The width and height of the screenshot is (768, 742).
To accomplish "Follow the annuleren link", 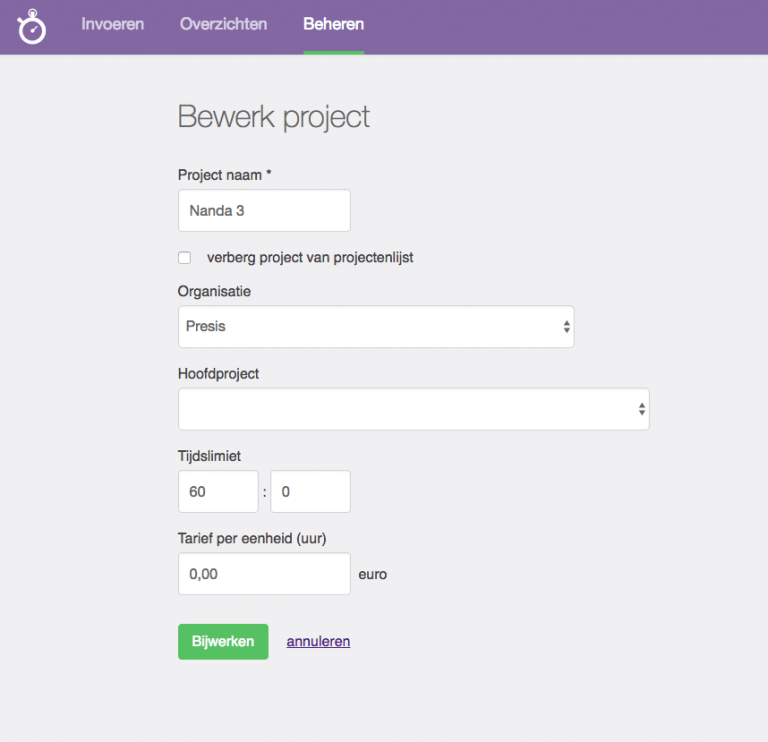I will point(318,642).
